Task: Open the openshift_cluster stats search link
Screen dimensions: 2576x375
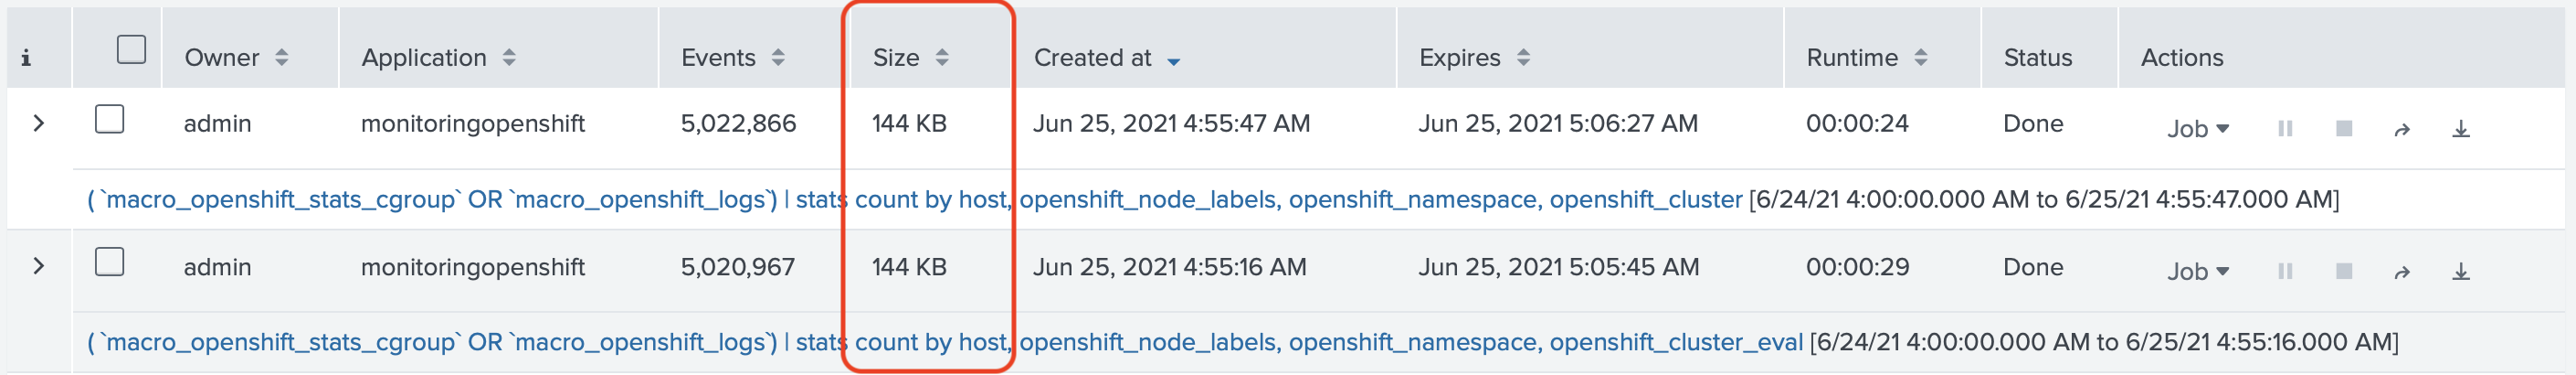Action: [x=915, y=199]
